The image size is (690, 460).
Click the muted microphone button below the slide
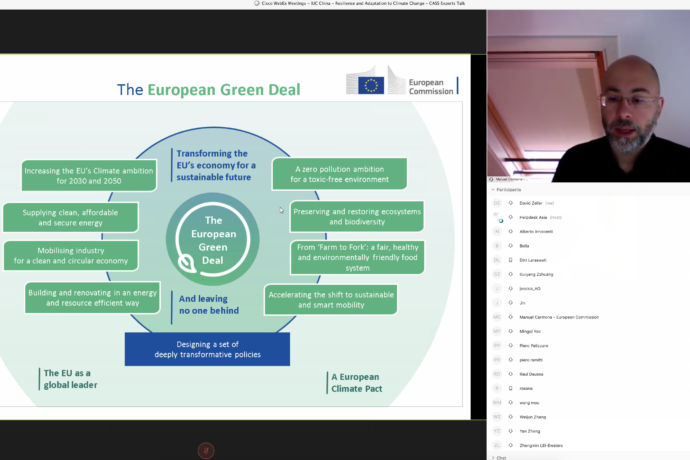coord(206,450)
